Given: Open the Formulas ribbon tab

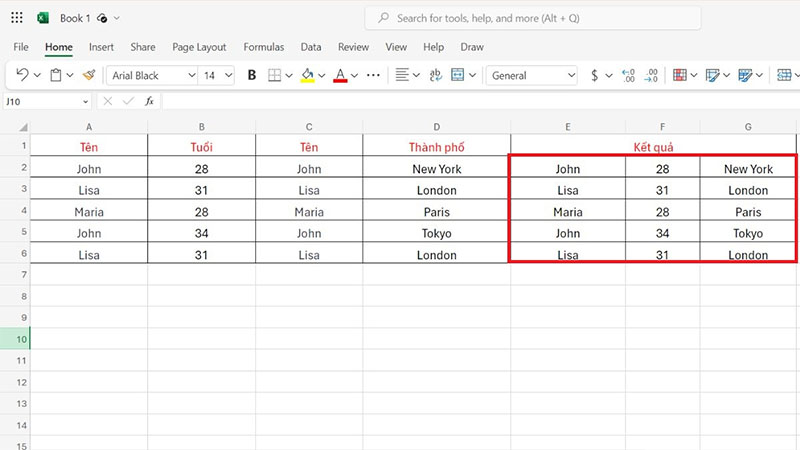Looking at the screenshot, I should pyautogui.click(x=264, y=47).
